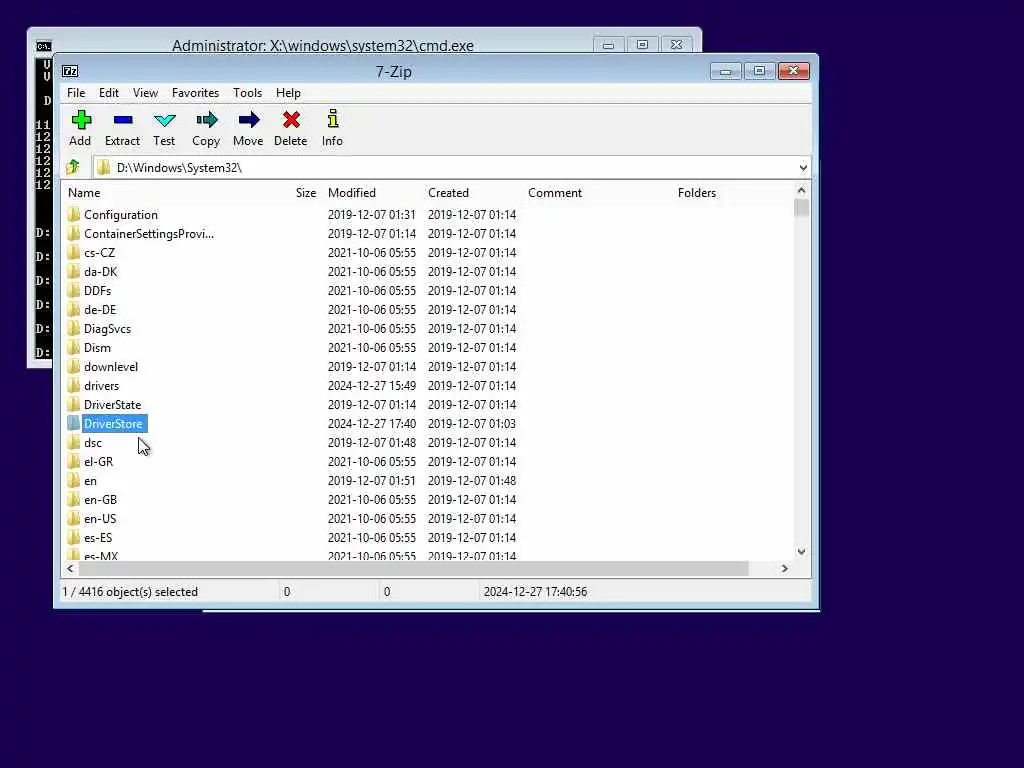Select the en-US folder icon
The image size is (1024, 768).
click(x=74, y=518)
